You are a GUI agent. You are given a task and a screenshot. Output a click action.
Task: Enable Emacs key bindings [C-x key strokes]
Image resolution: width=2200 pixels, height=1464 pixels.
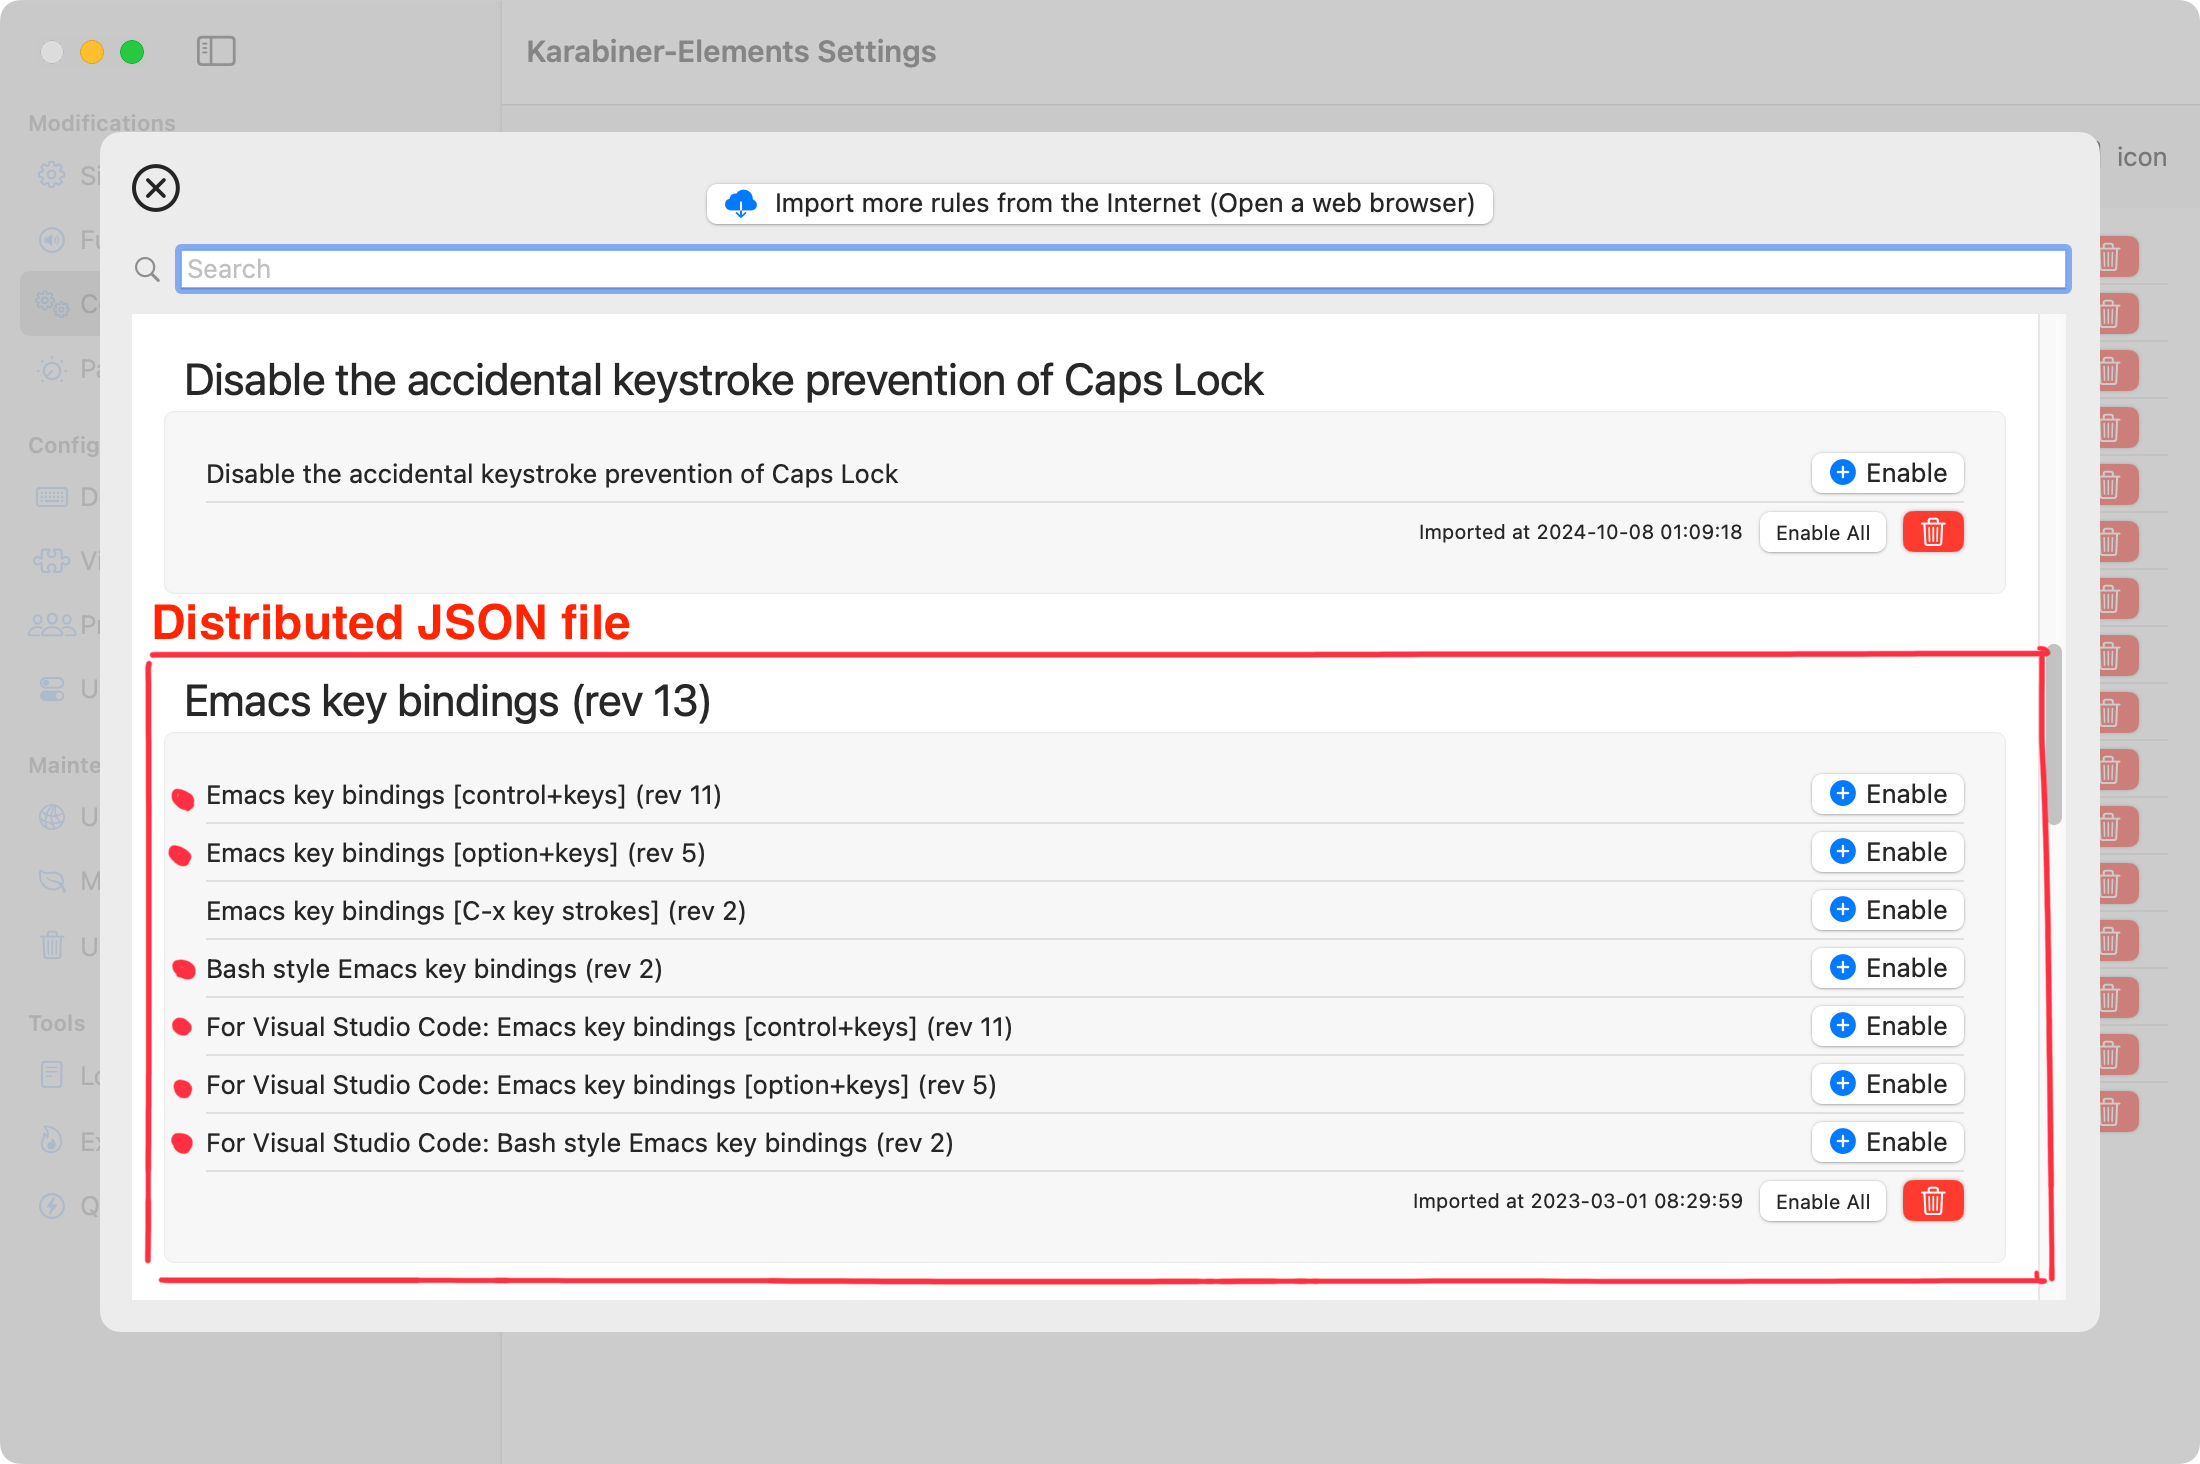pos(1887,910)
